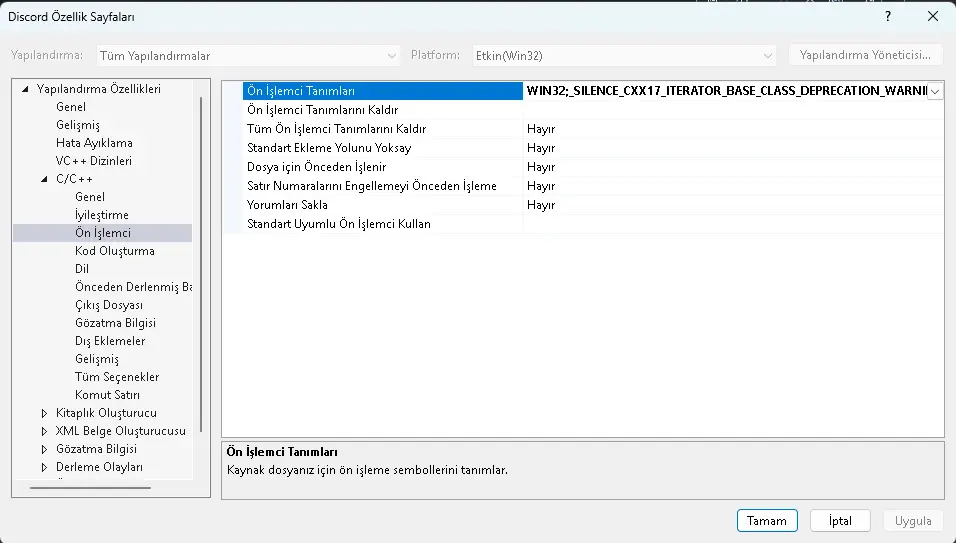Close the Discord Özellik Sayfaları dialog

coord(933,16)
